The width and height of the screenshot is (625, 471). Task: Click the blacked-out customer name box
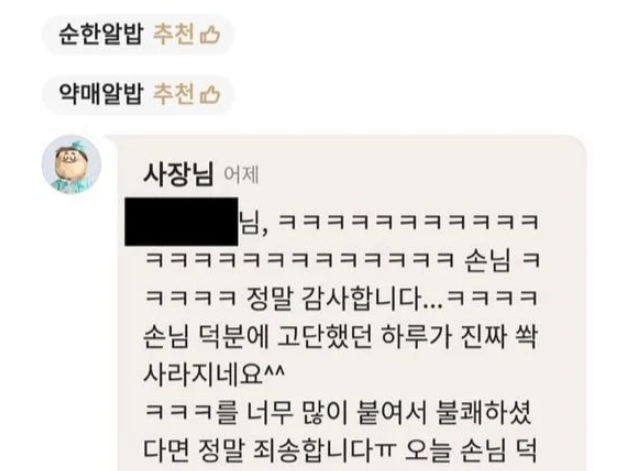tap(181, 221)
